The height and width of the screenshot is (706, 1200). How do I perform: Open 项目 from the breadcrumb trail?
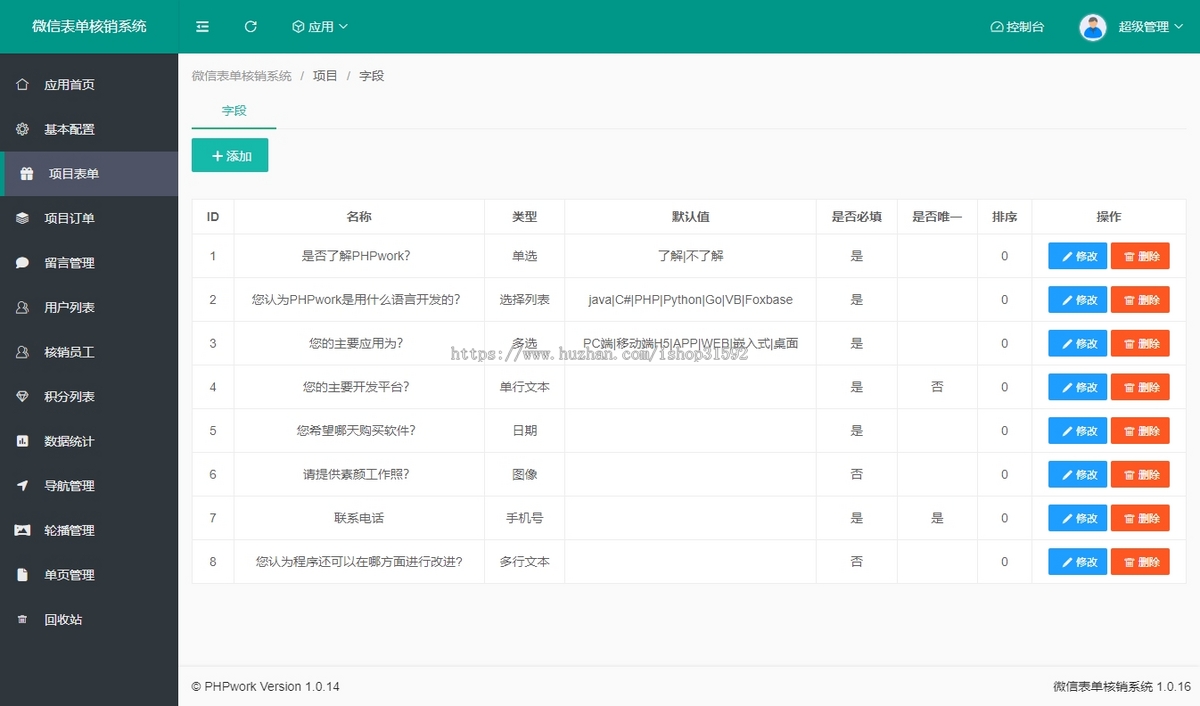click(325, 75)
